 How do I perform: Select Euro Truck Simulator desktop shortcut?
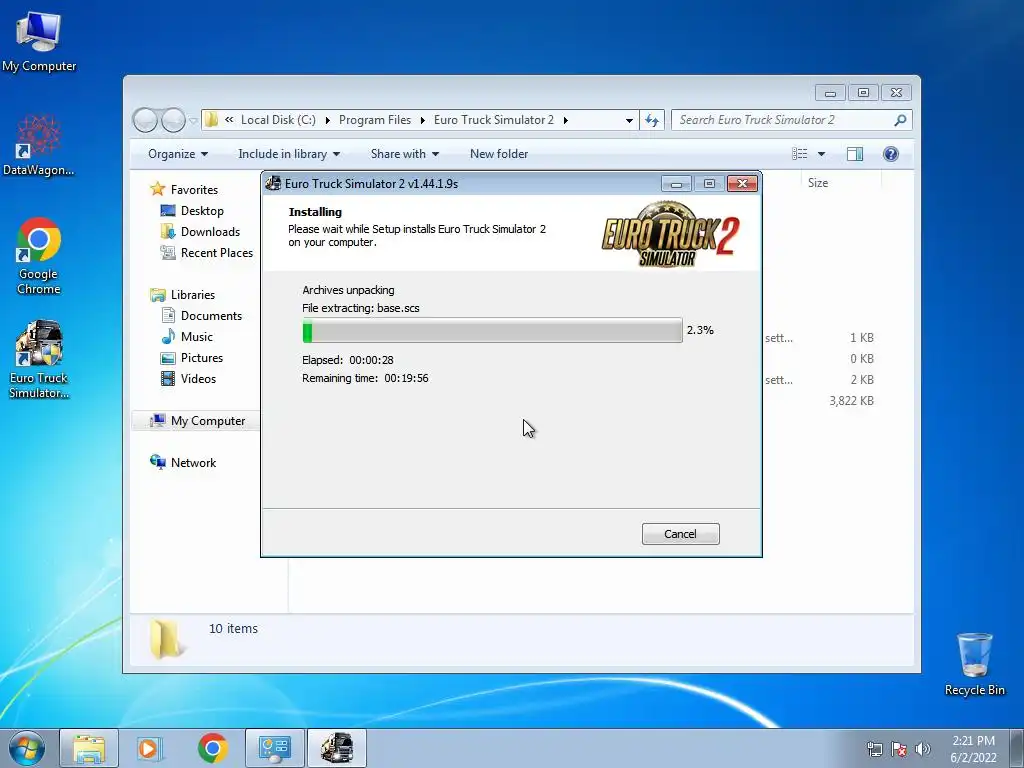[x=39, y=359]
